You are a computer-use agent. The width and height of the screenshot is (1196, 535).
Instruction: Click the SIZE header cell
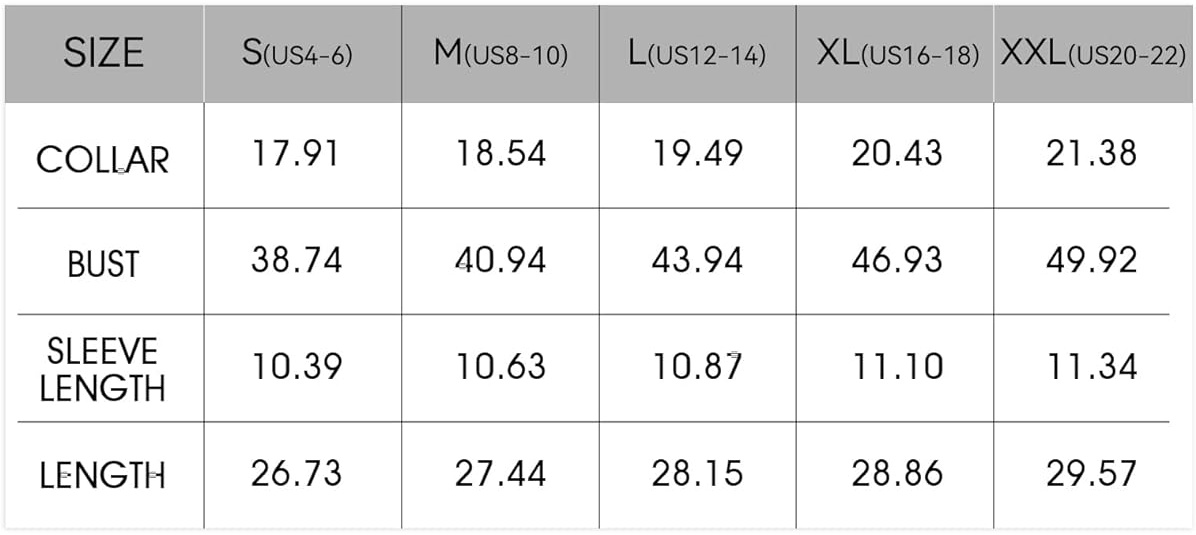[104, 53]
